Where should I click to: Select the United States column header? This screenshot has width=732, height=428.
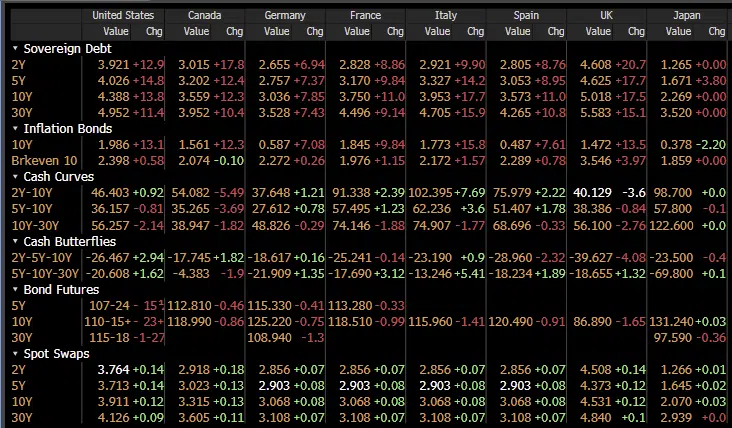[121, 16]
